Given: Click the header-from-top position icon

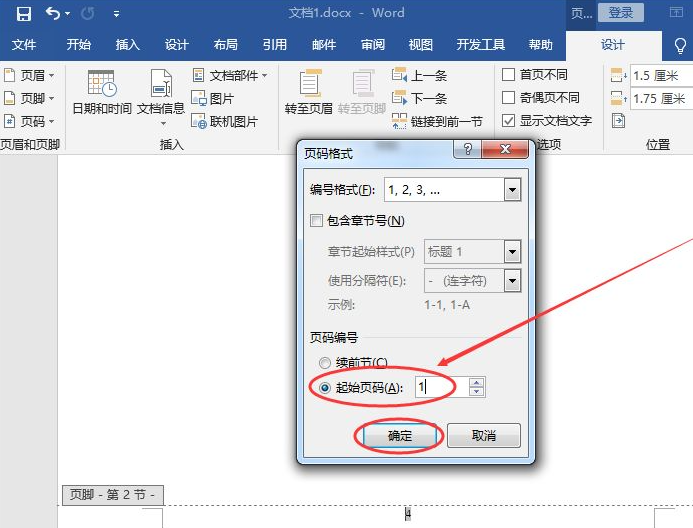Looking at the screenshot, I should [x=619, y=76].
